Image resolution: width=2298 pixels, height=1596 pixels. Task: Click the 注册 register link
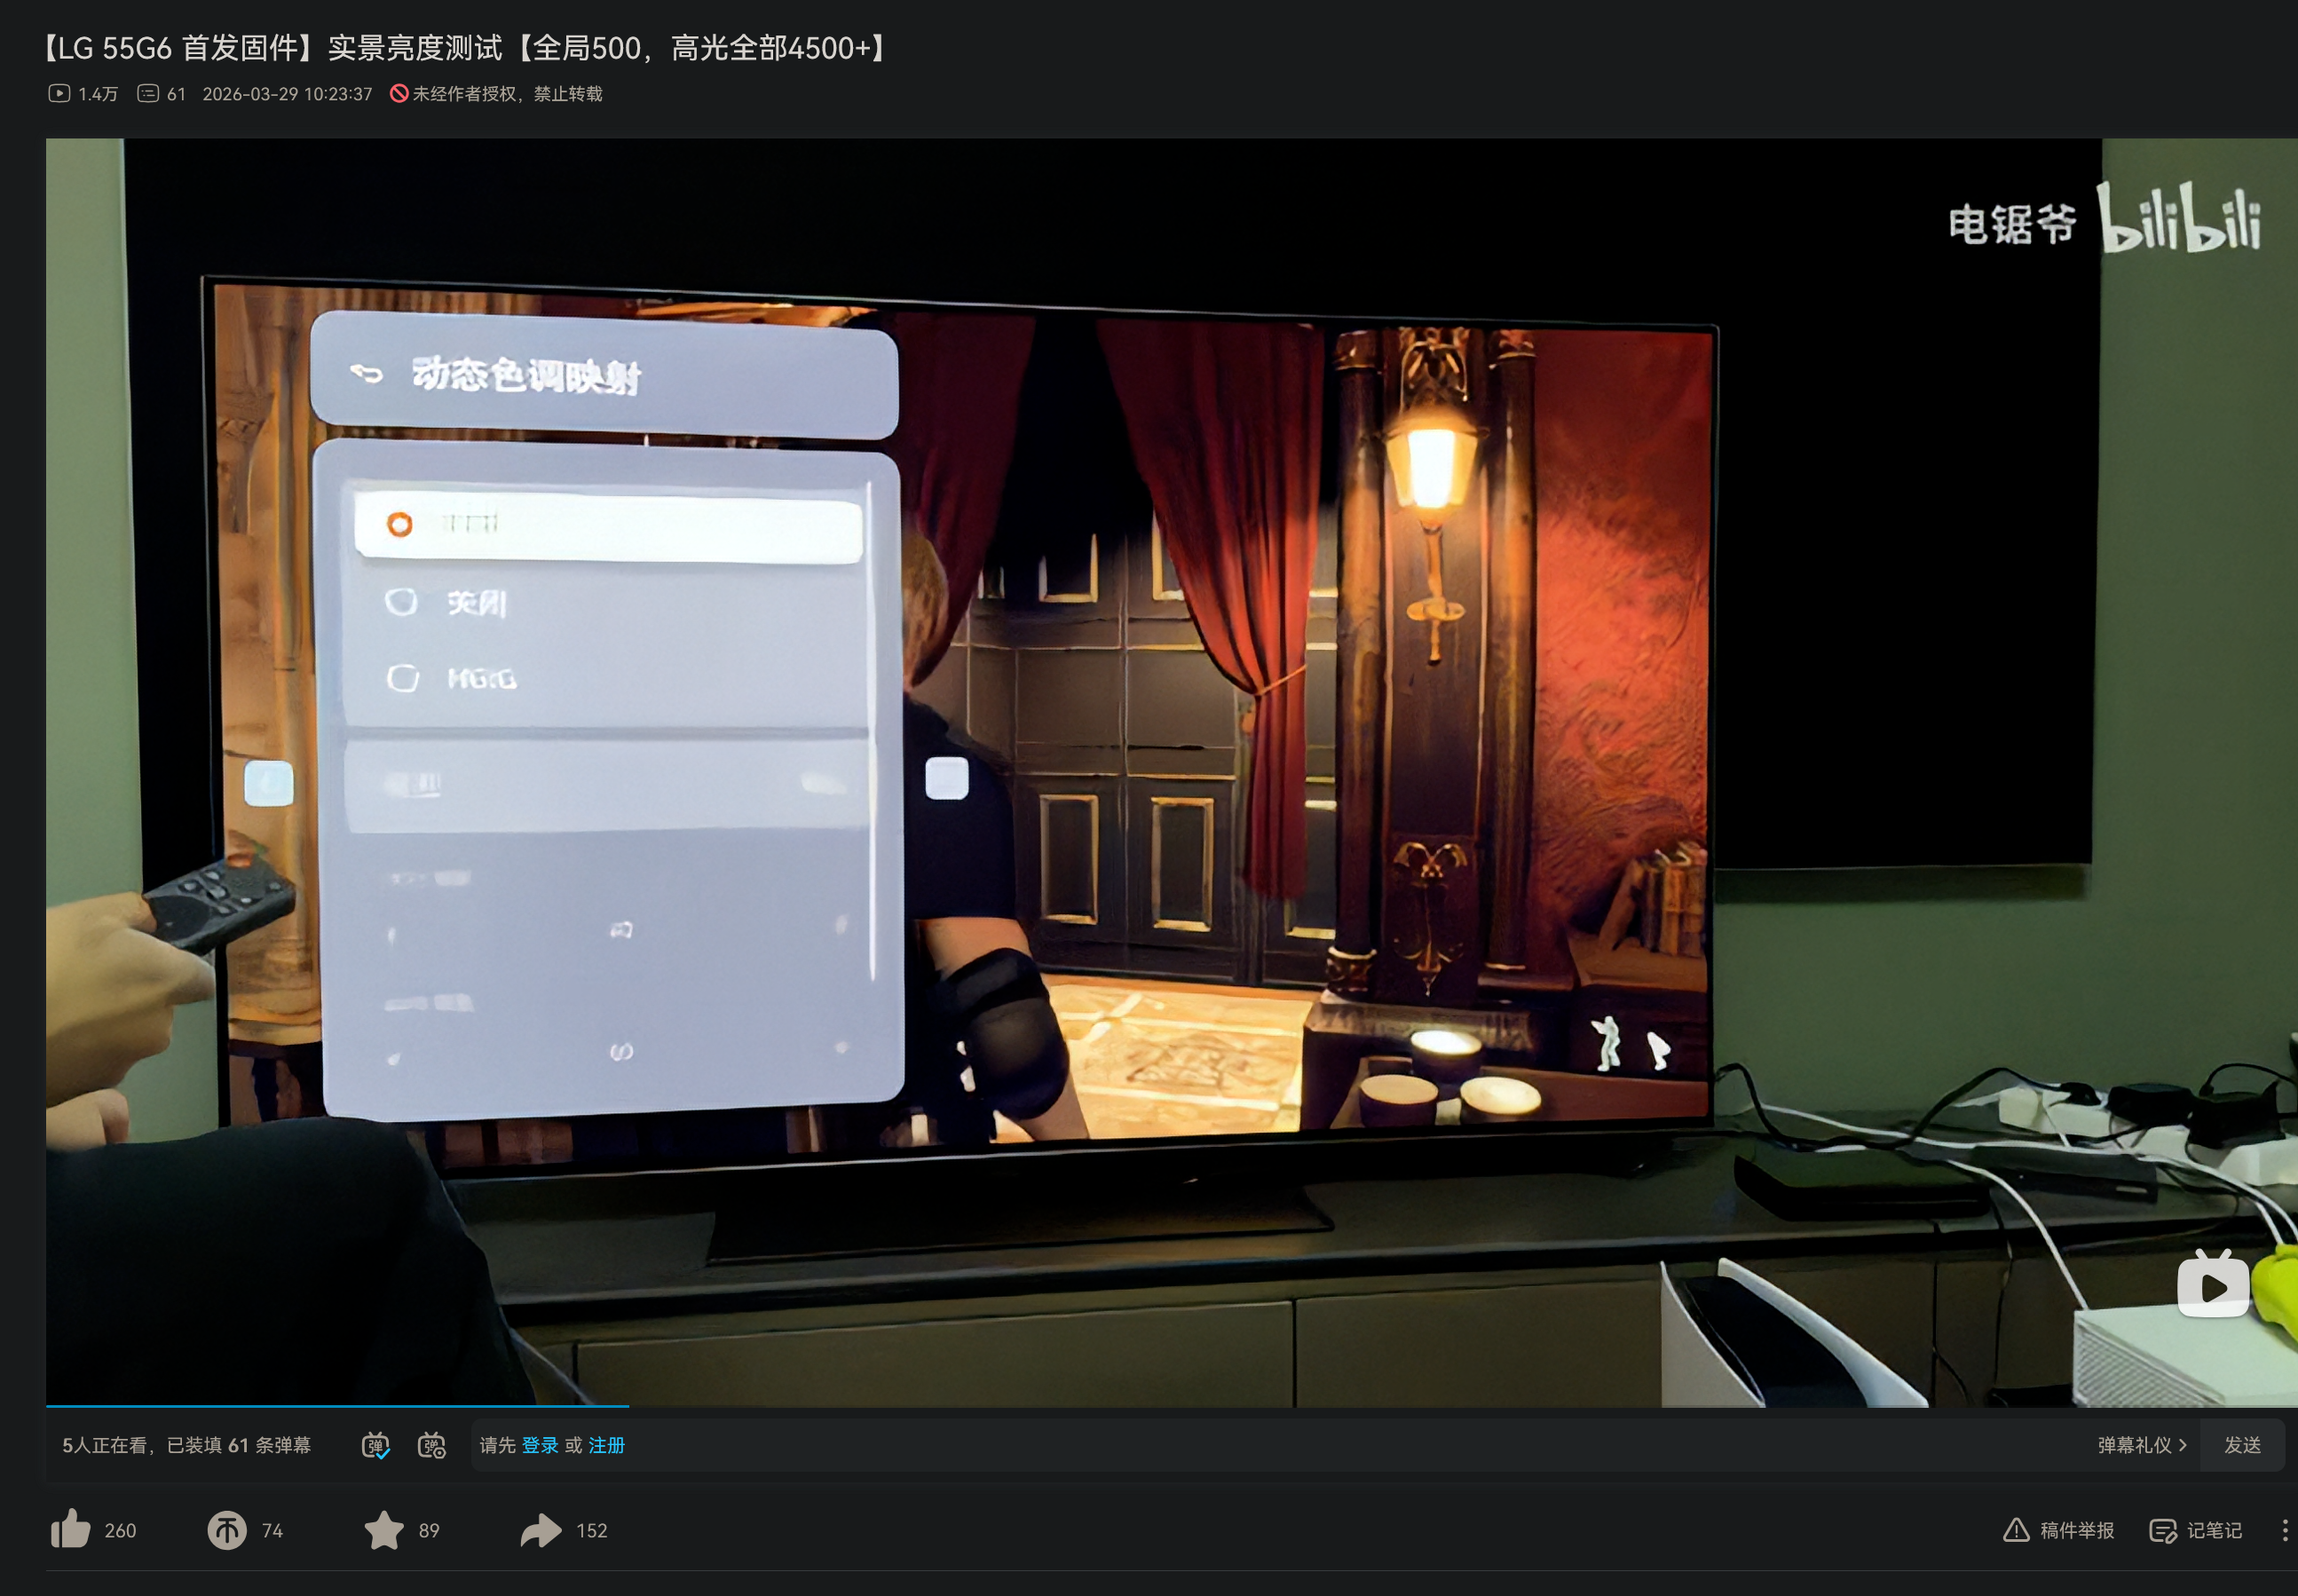click(x=606, y=1445)
